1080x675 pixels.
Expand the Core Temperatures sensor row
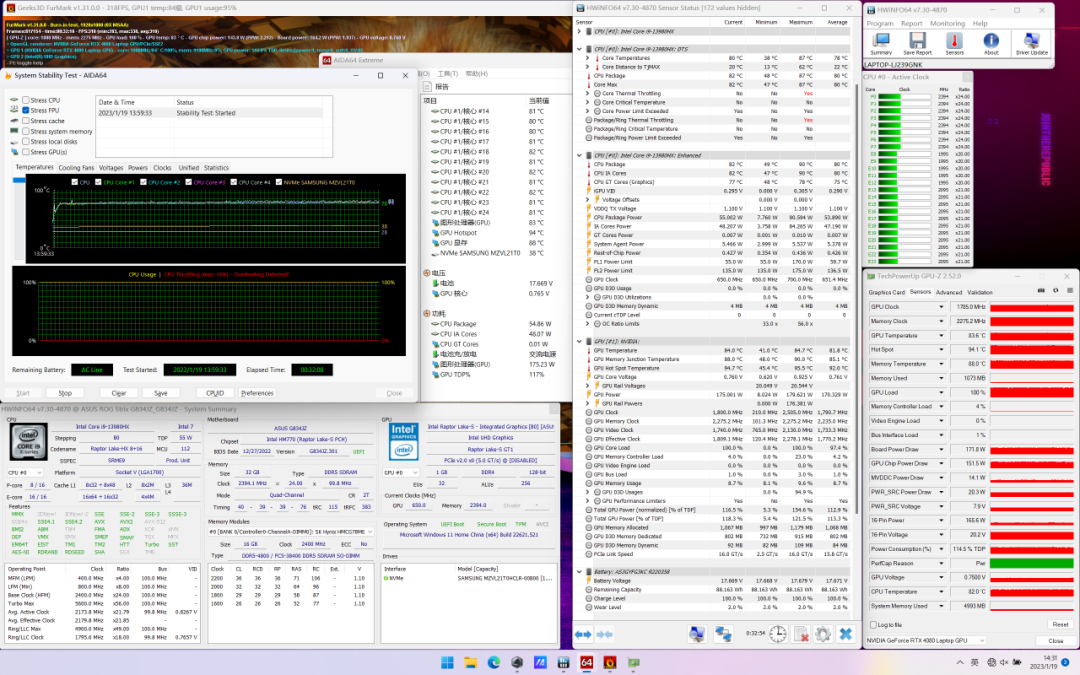click(x=589, y=58)
